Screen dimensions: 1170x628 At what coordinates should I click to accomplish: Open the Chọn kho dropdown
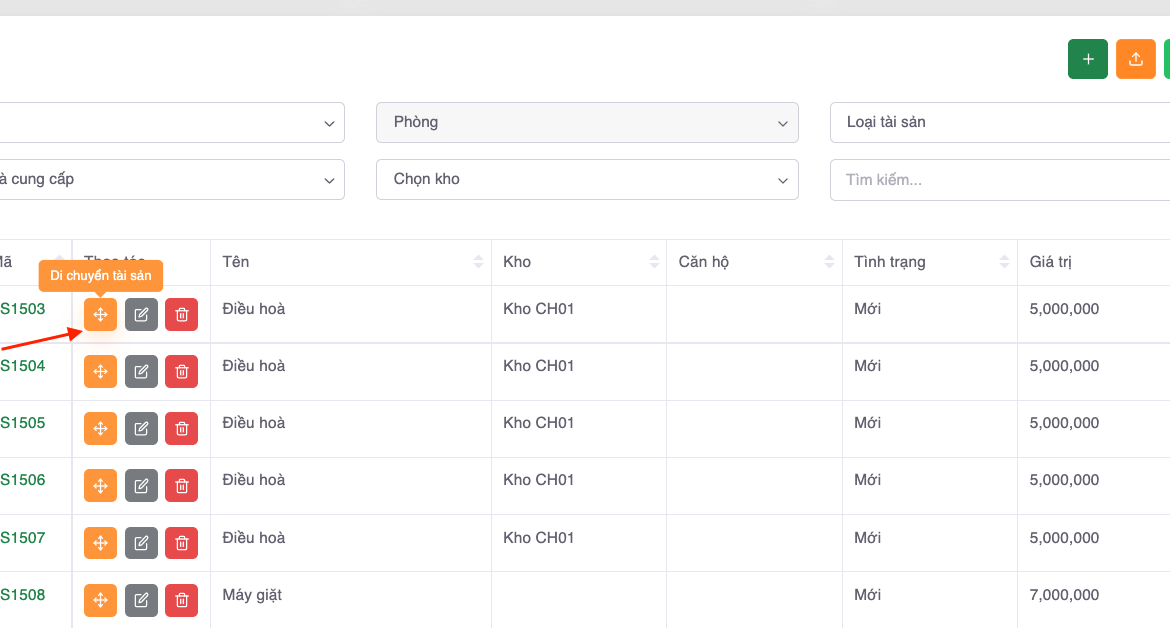click(587, 179)
